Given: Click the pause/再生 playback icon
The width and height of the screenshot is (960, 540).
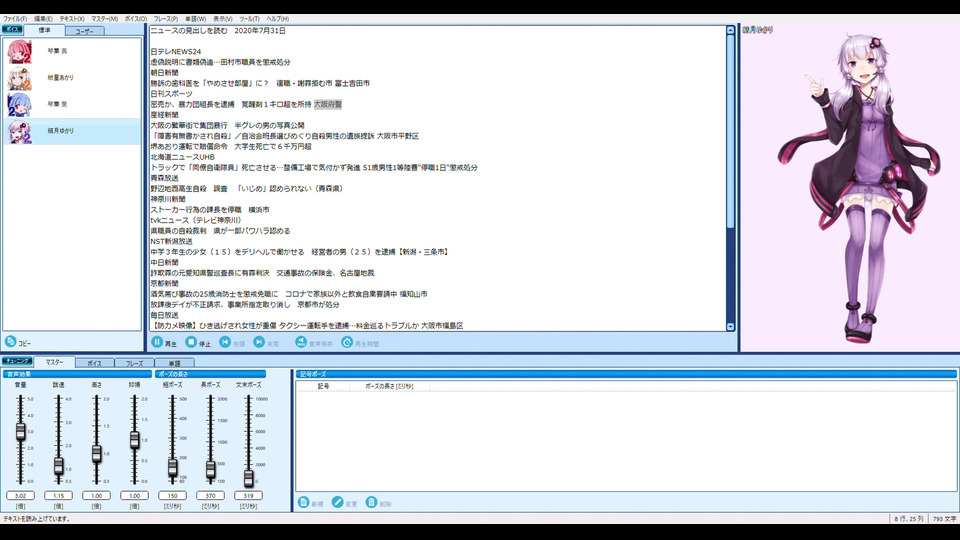Looking at the screenshot, I should (x=157, y=342).
